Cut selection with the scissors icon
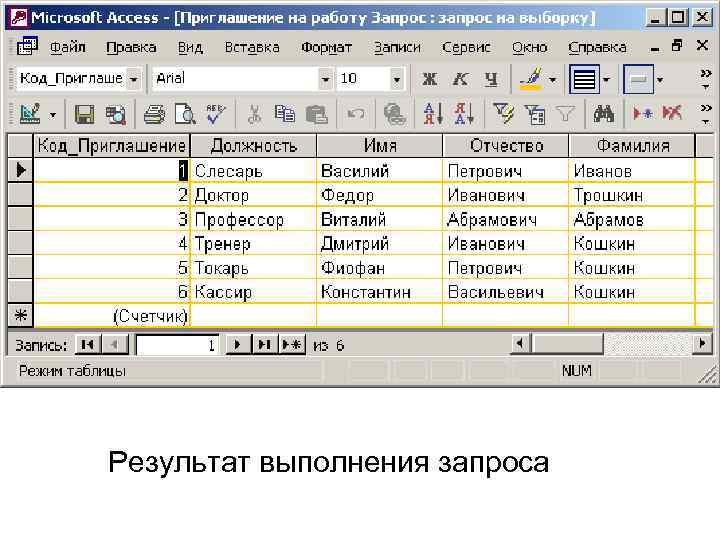This screenshot has width=720, height=540. coord(254,114)
